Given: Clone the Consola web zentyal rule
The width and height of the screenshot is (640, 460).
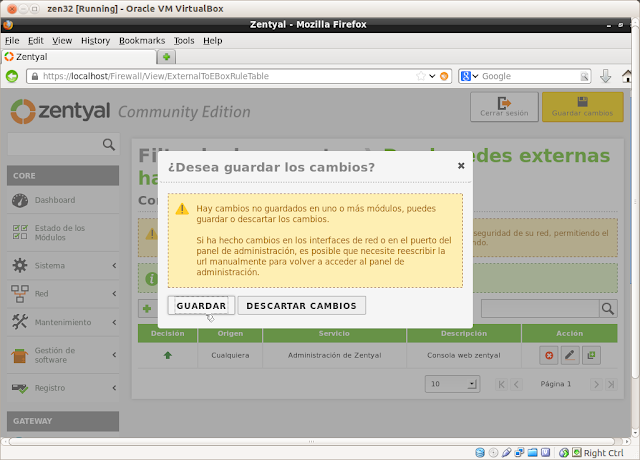Looking at the screenshot, I should point(591,356).
